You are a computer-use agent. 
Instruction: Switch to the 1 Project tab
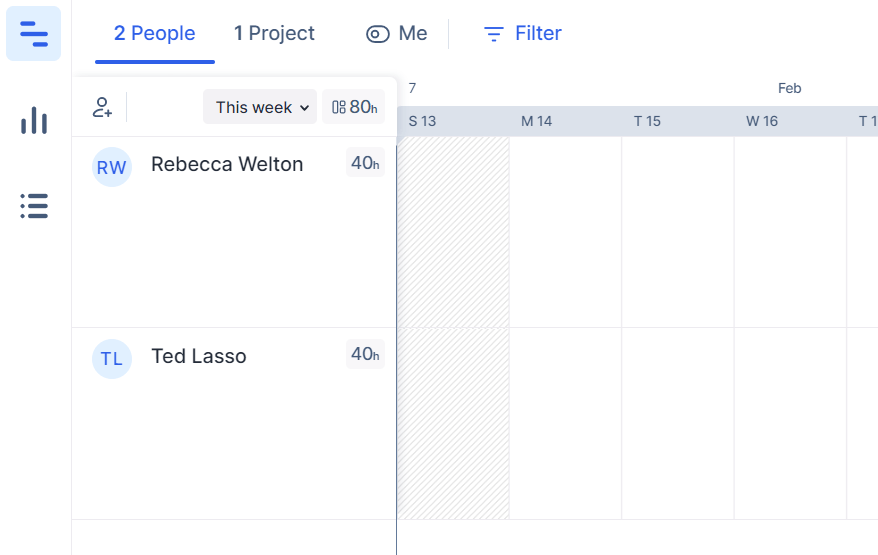[274, 34]
